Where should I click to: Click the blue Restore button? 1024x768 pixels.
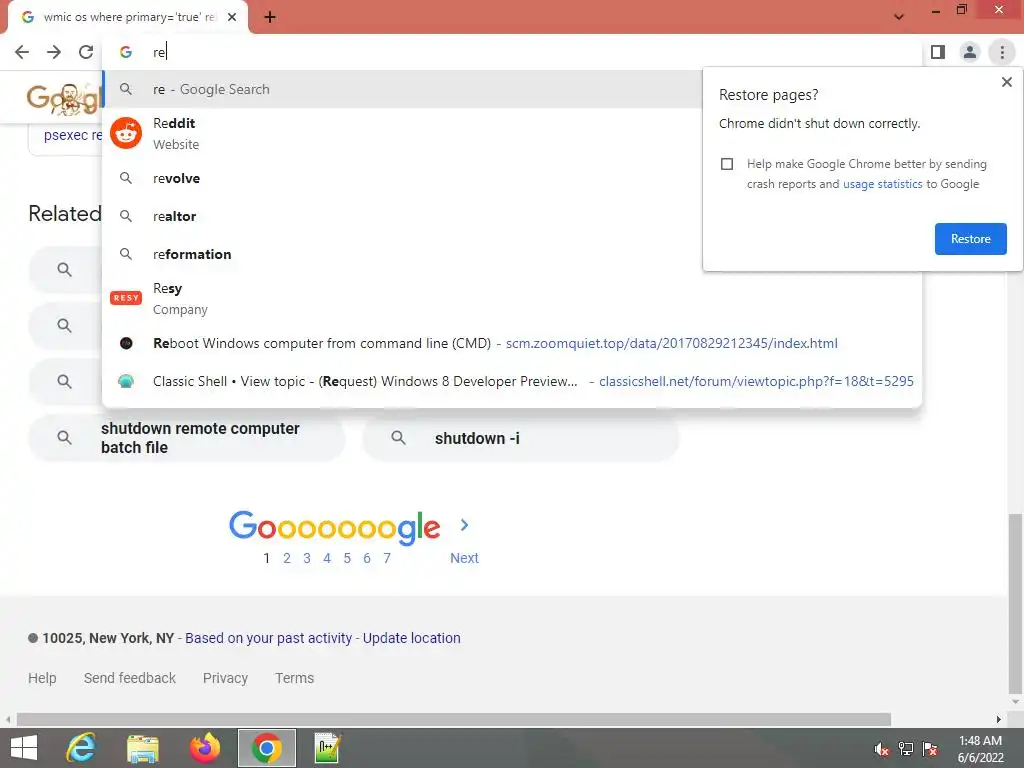tap(970, 239)
